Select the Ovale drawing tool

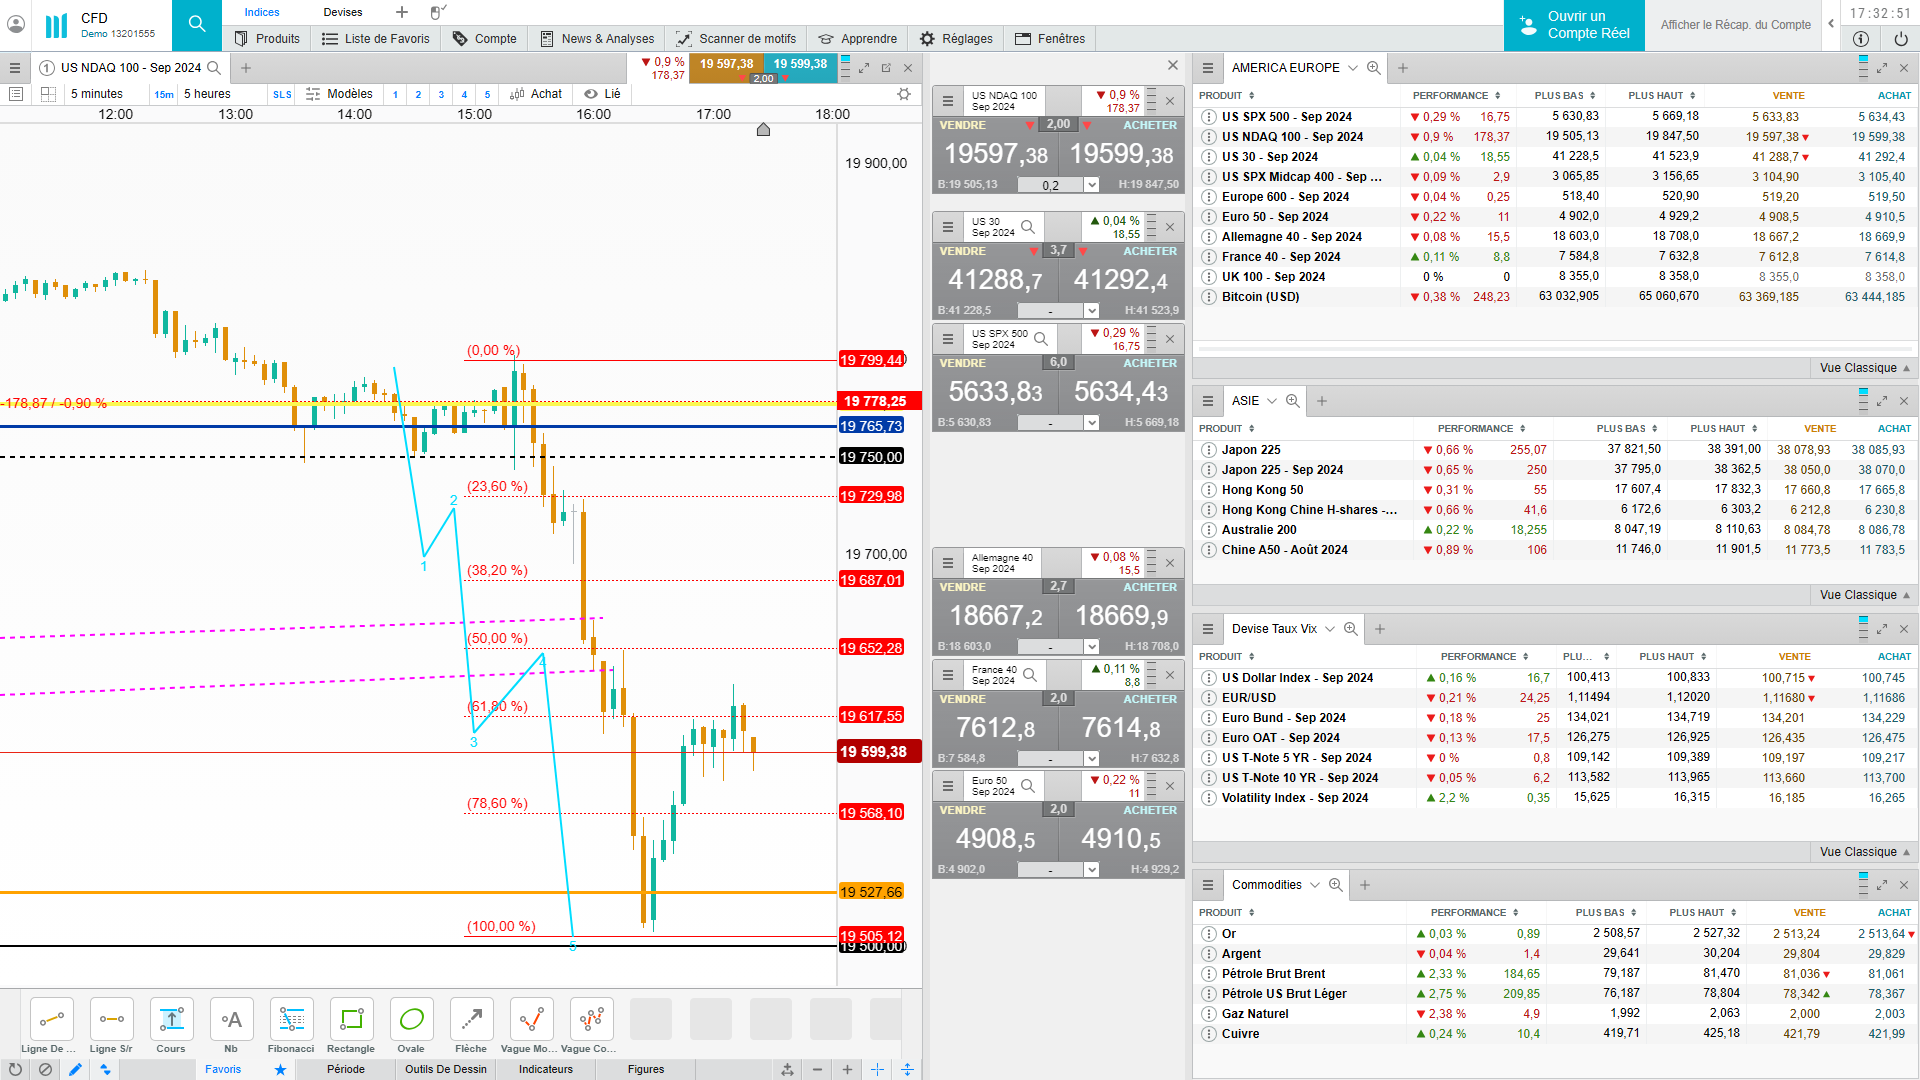[411, 1020]
